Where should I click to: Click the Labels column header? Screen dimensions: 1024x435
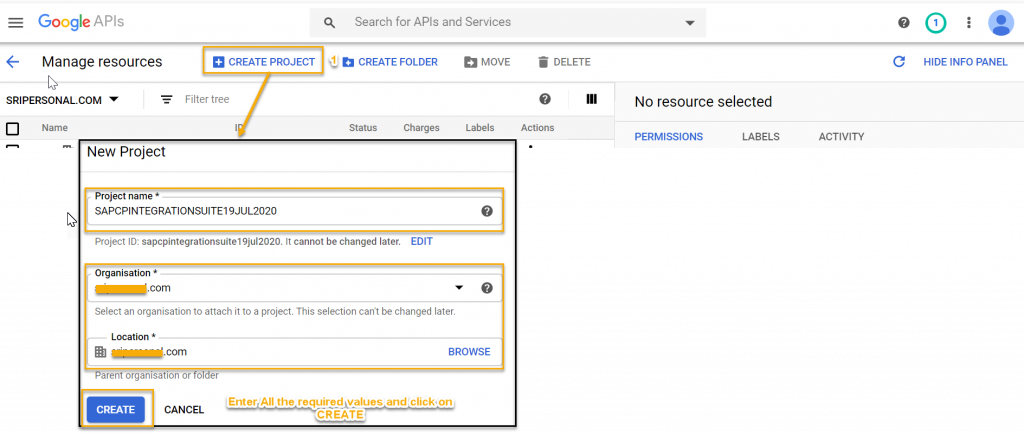point(479,128)
